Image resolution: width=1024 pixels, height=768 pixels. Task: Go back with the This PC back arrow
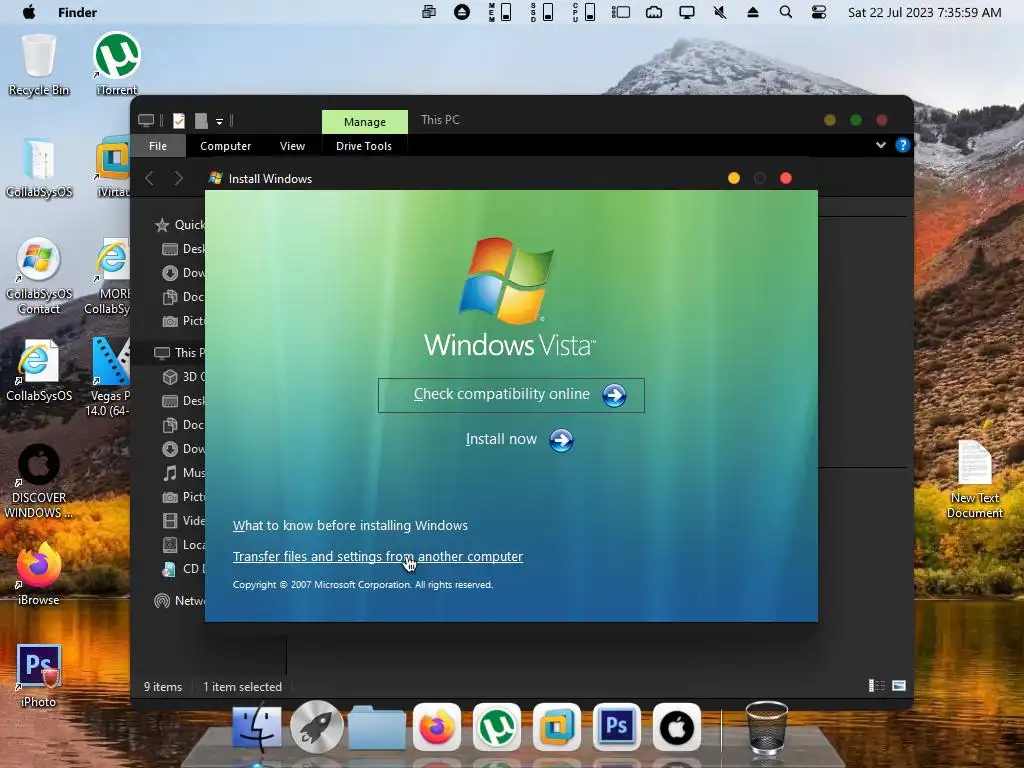[x=150, y=178]
